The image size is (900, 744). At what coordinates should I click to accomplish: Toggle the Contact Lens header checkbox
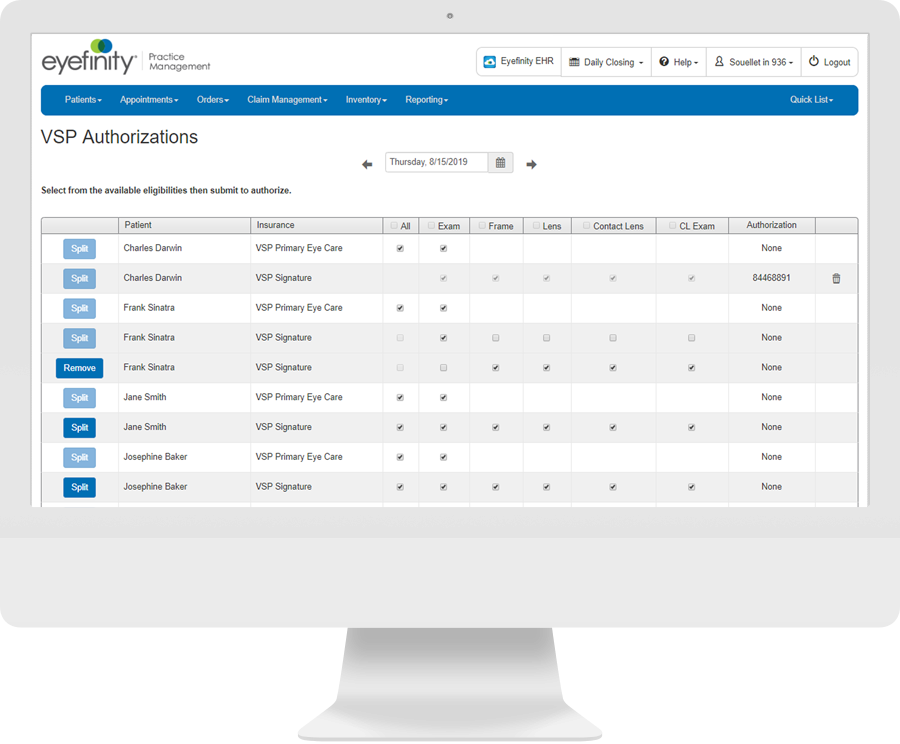(x=587, y=226)
